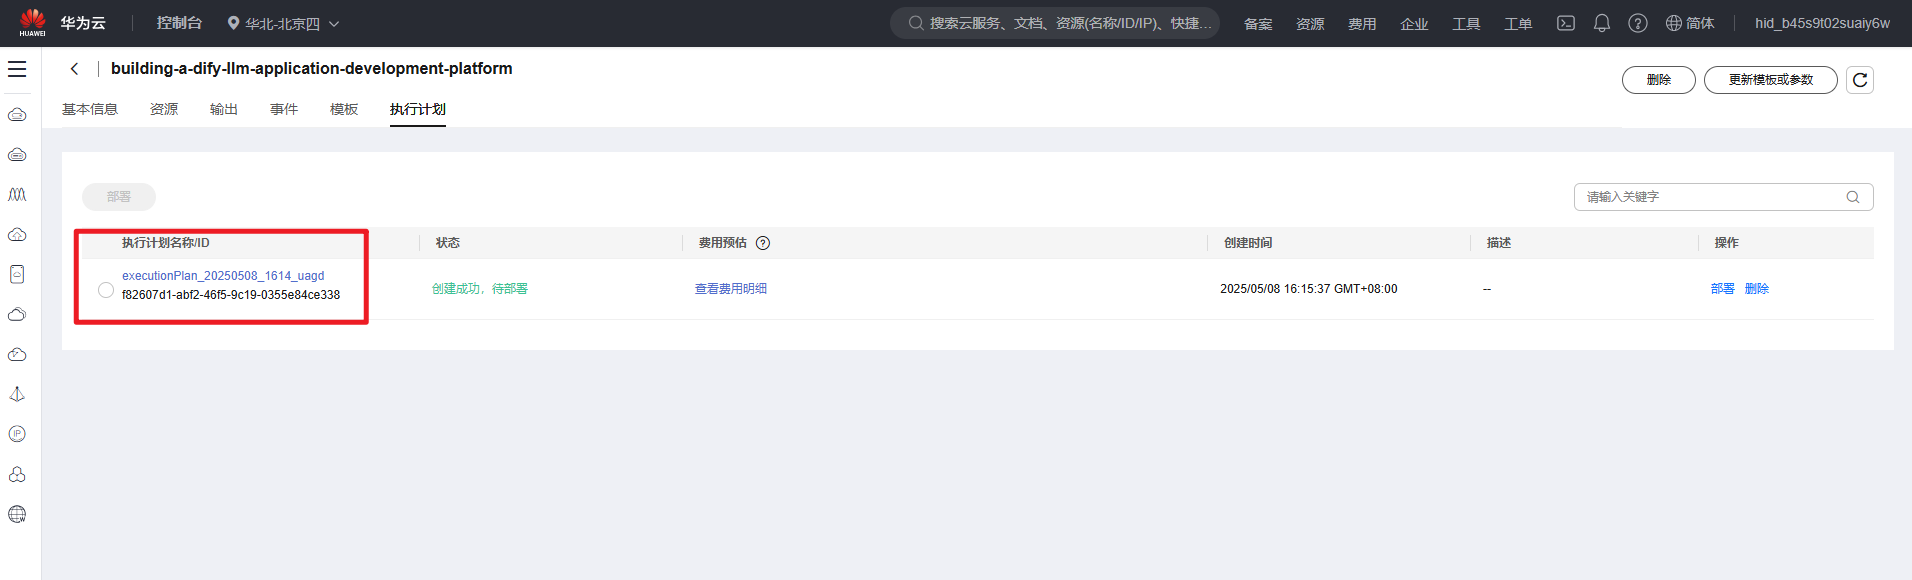This screenshot has height=580, width=1912.
Task: Click the 创建时间 column header
Action: [x=1248, y=243]
